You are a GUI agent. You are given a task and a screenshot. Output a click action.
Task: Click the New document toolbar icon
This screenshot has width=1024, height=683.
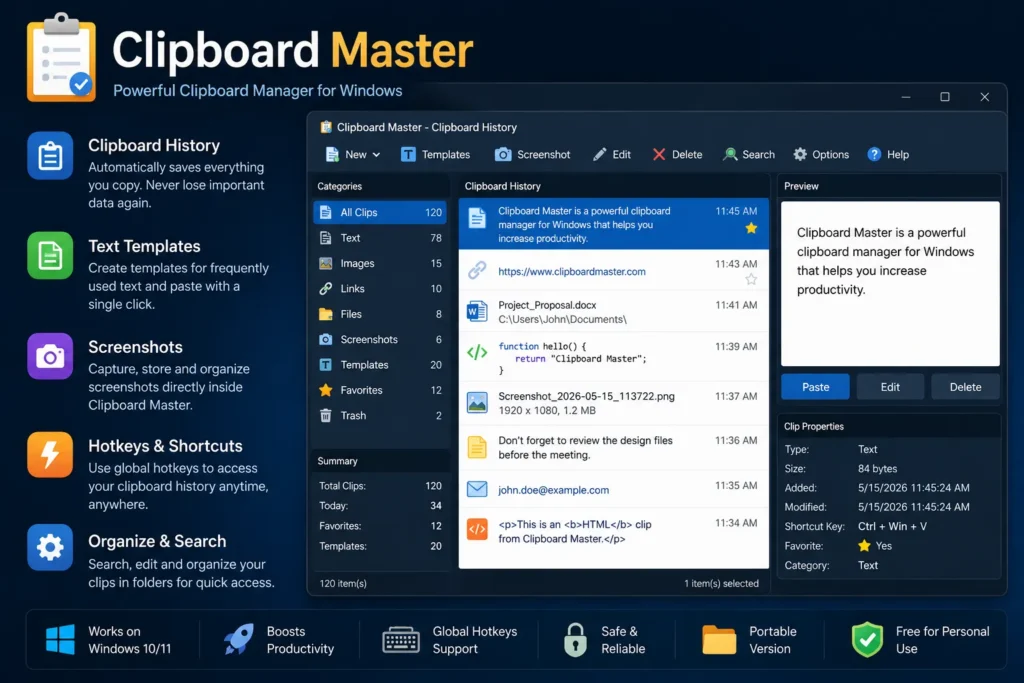pos(332,155)
